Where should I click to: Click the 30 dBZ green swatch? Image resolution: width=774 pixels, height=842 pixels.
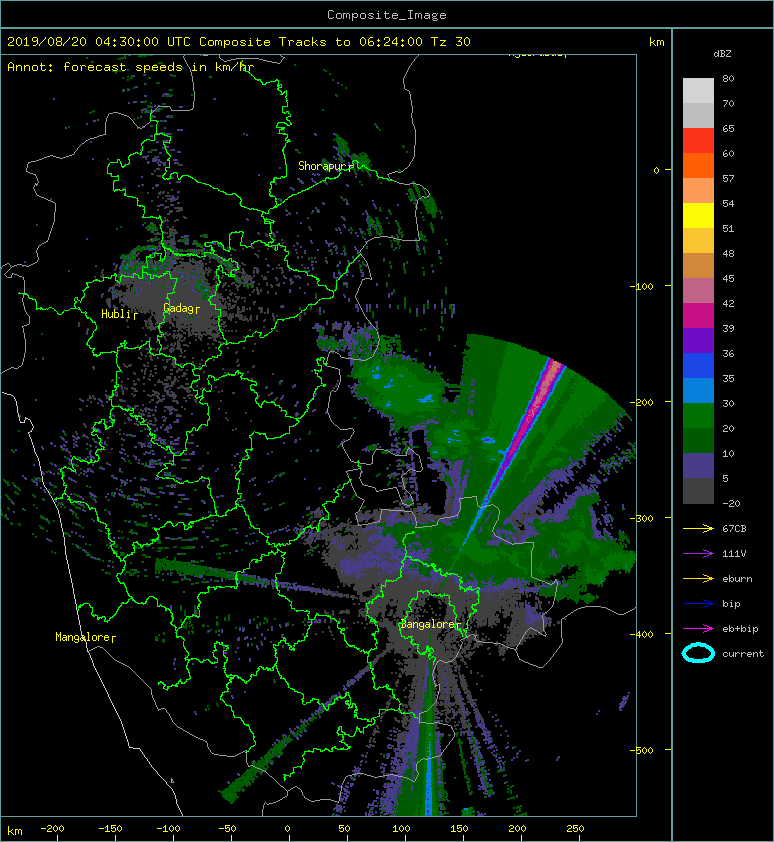click(x=698, y=416)
